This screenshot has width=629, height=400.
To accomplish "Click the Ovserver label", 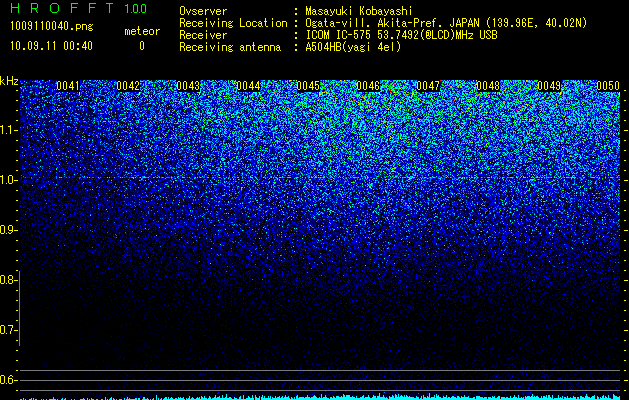I will (203, 11).
